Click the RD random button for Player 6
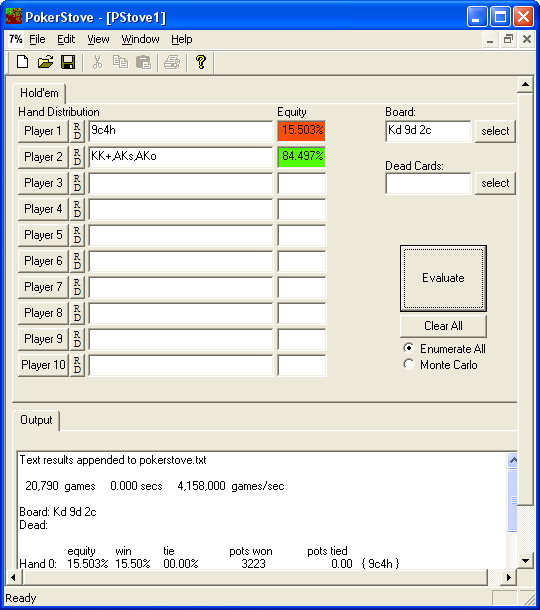This screenshot has width=540, height=610. [77, 261]
